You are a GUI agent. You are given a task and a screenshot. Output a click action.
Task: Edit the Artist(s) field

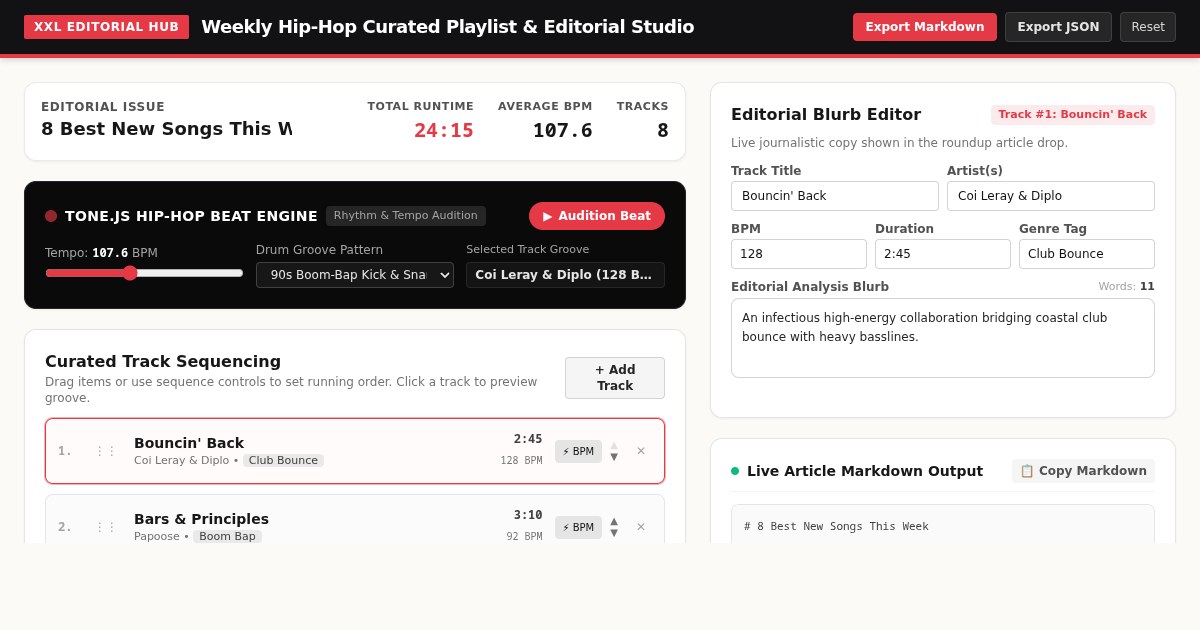1051,196
